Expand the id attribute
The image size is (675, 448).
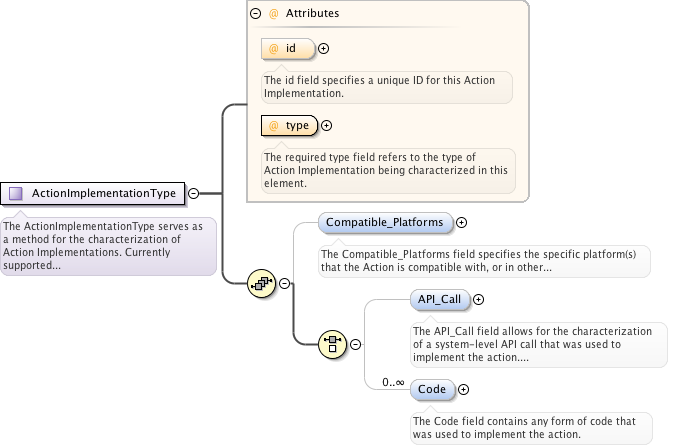coord(323,48)
